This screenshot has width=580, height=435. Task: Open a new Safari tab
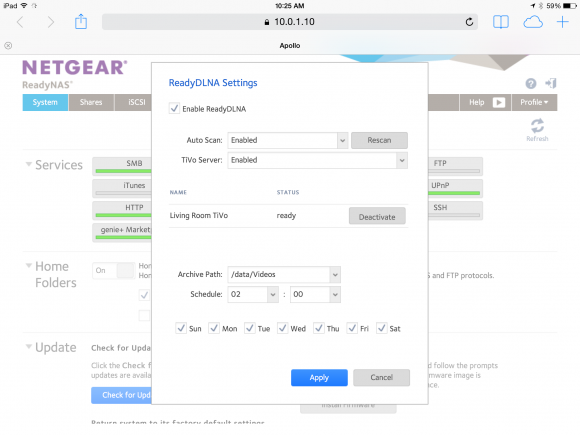tap(562, 22)
